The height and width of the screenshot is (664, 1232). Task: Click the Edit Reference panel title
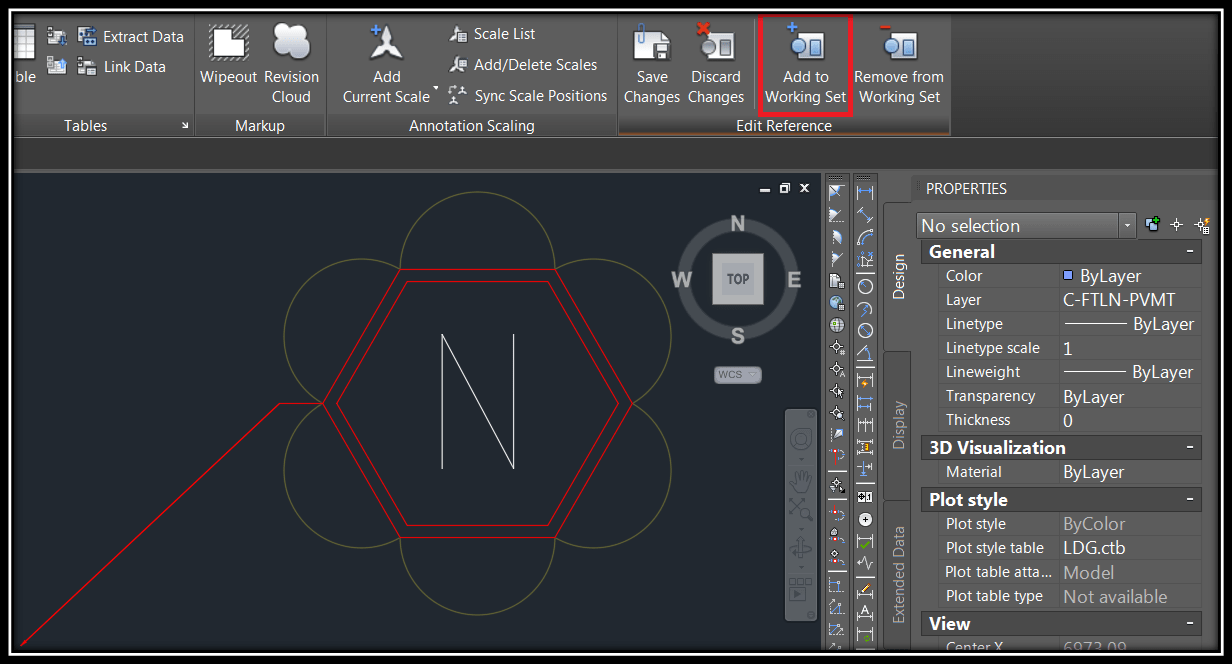(784, 126)
